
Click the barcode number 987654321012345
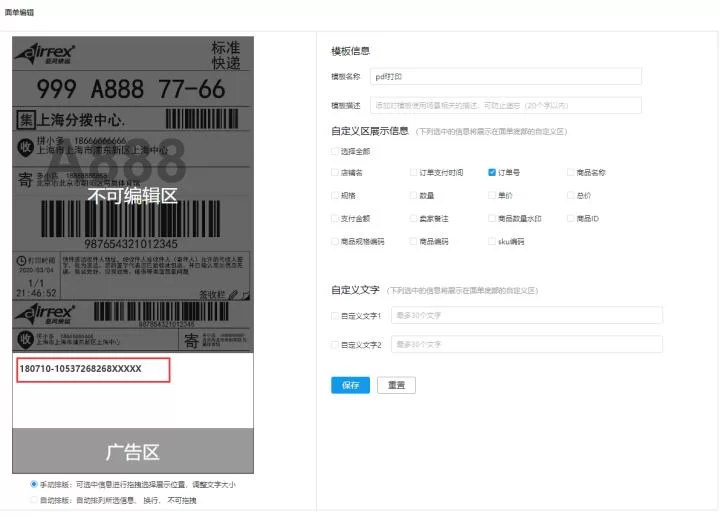pyautogui.click(x=131, y=244)
